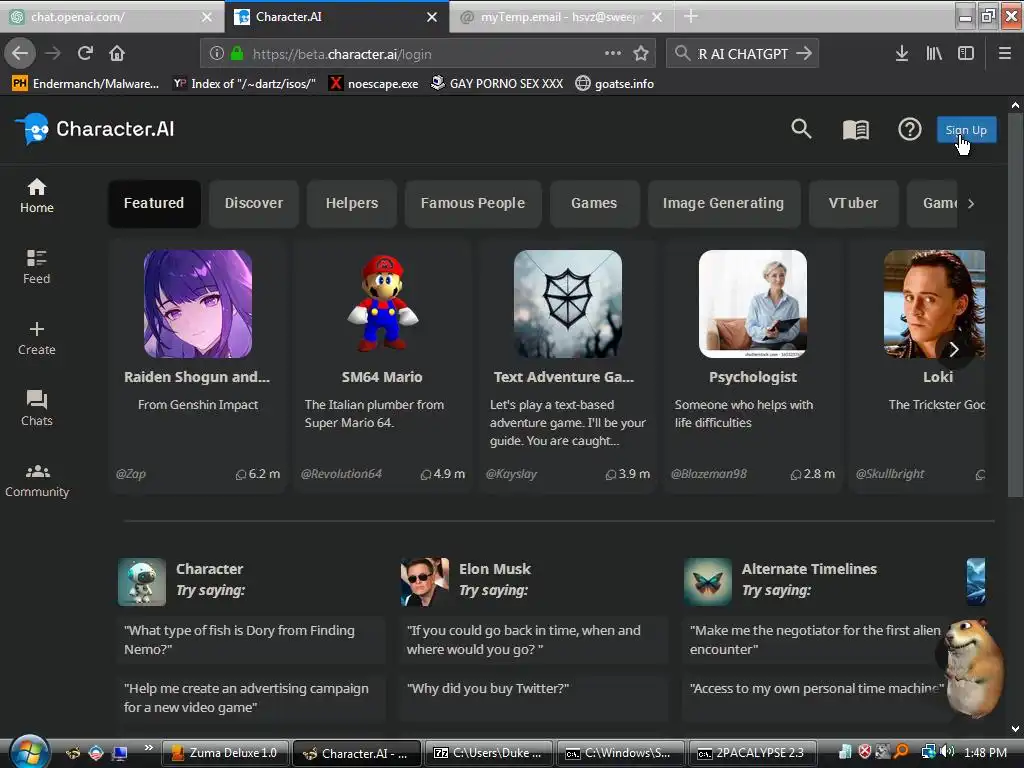
Task: Open the Firefox hamburger menu
Action: tap(1005, 54)
